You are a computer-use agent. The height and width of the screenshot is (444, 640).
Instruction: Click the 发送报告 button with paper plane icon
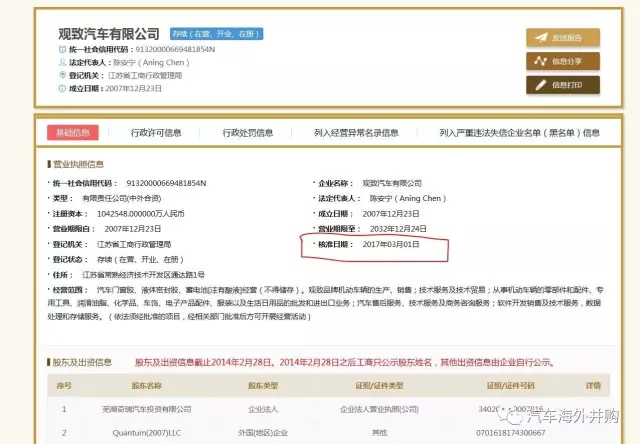click(563, 38)
